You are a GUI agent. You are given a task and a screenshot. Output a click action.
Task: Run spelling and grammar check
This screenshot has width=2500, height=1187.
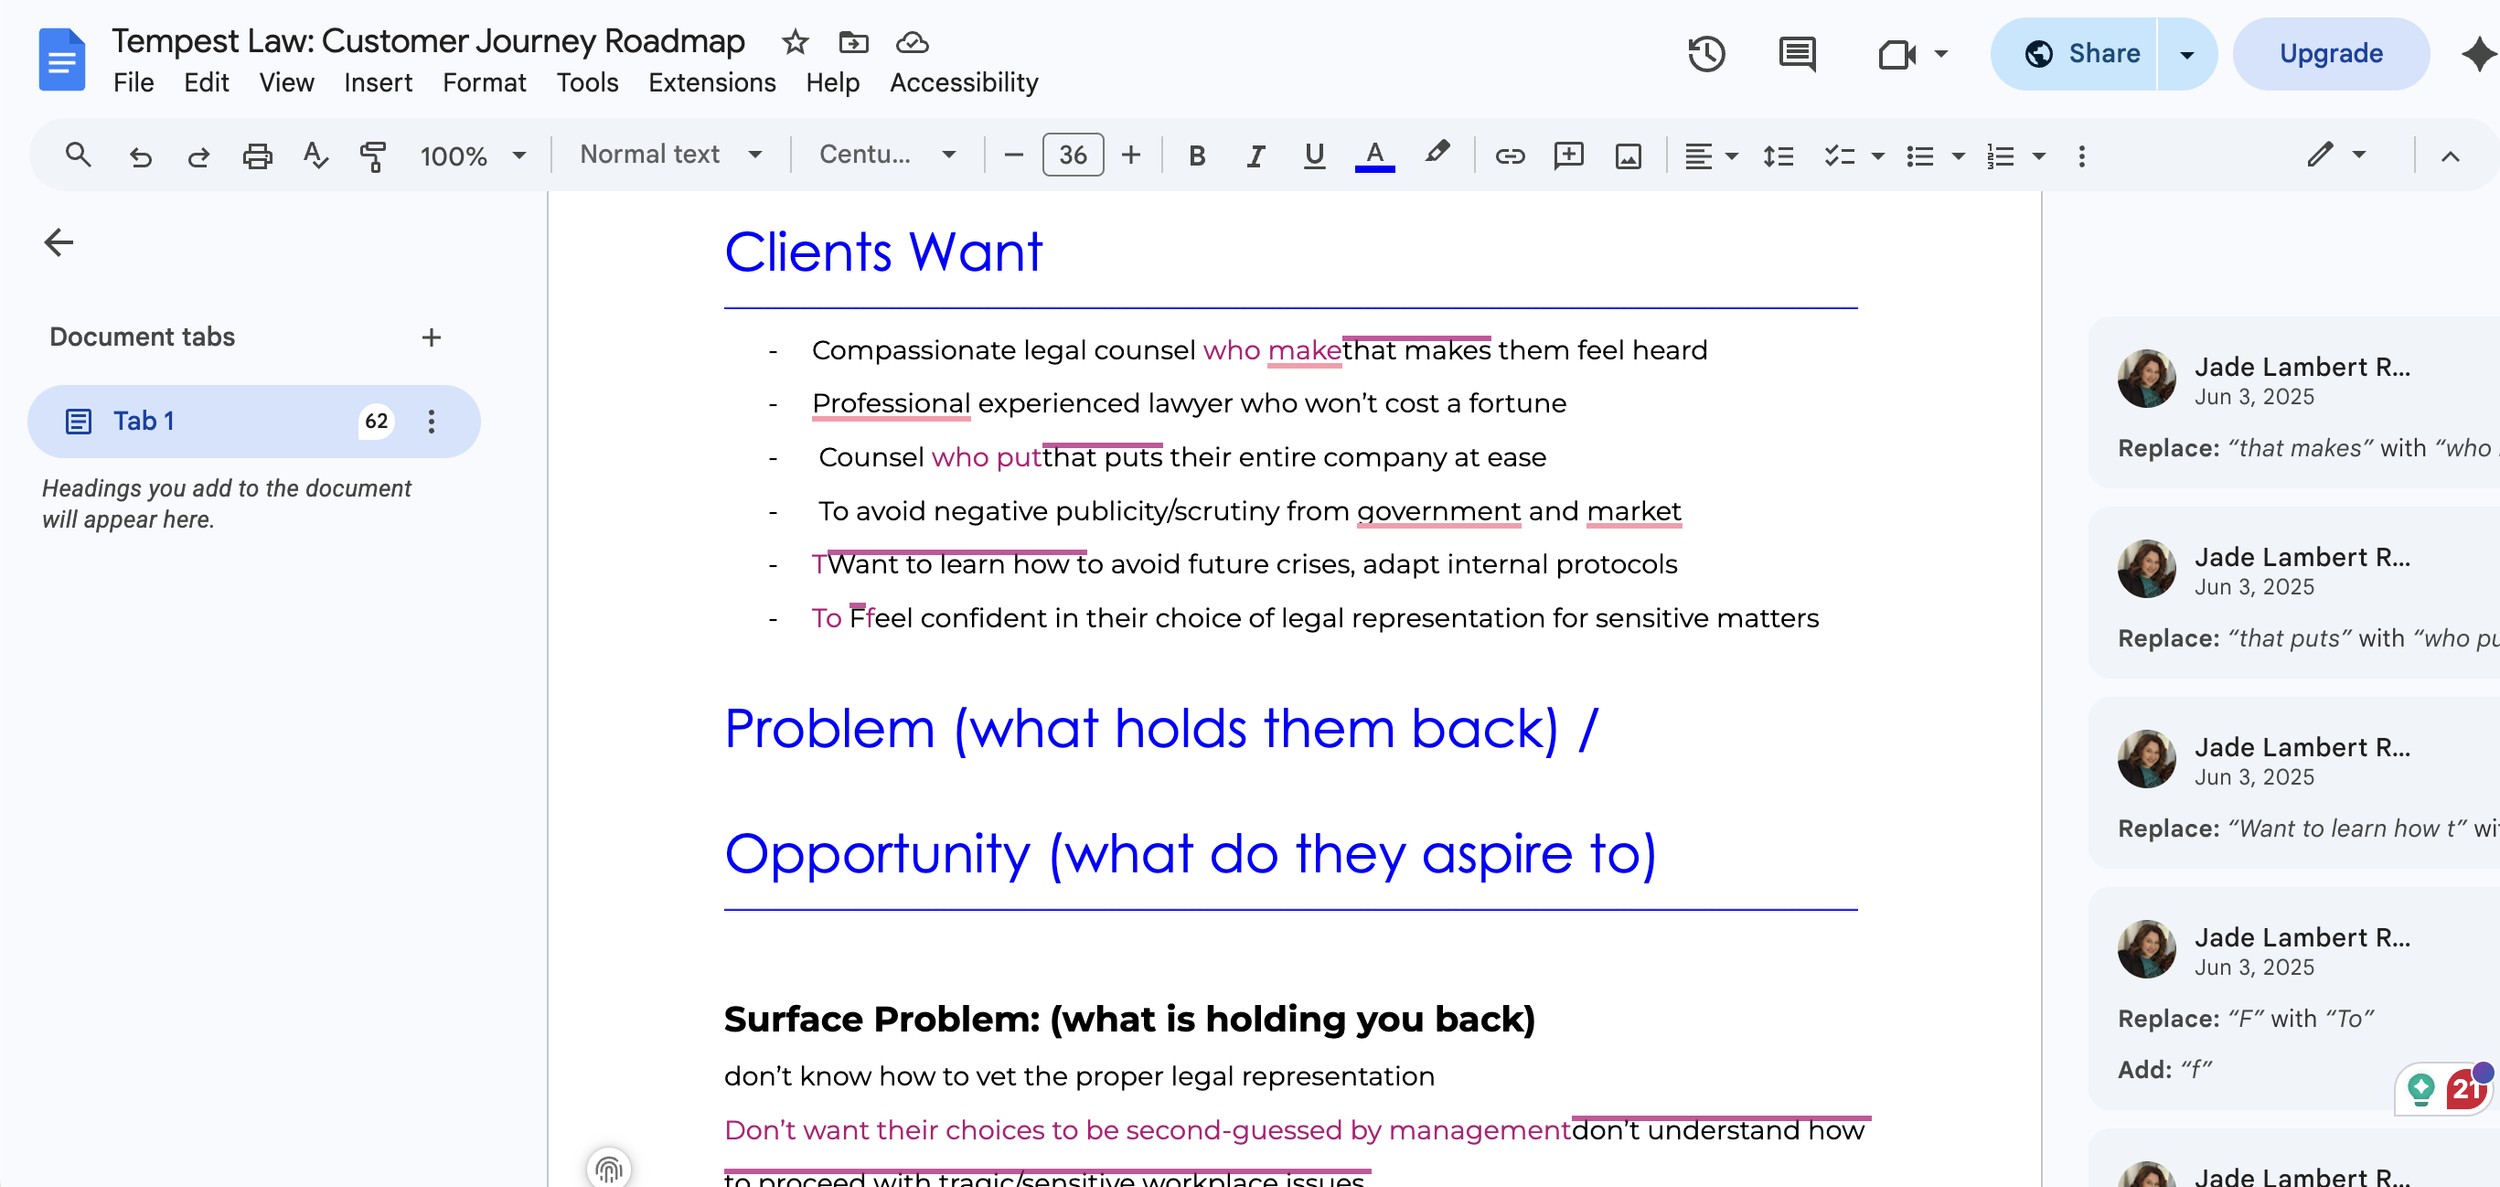(315, 156)
